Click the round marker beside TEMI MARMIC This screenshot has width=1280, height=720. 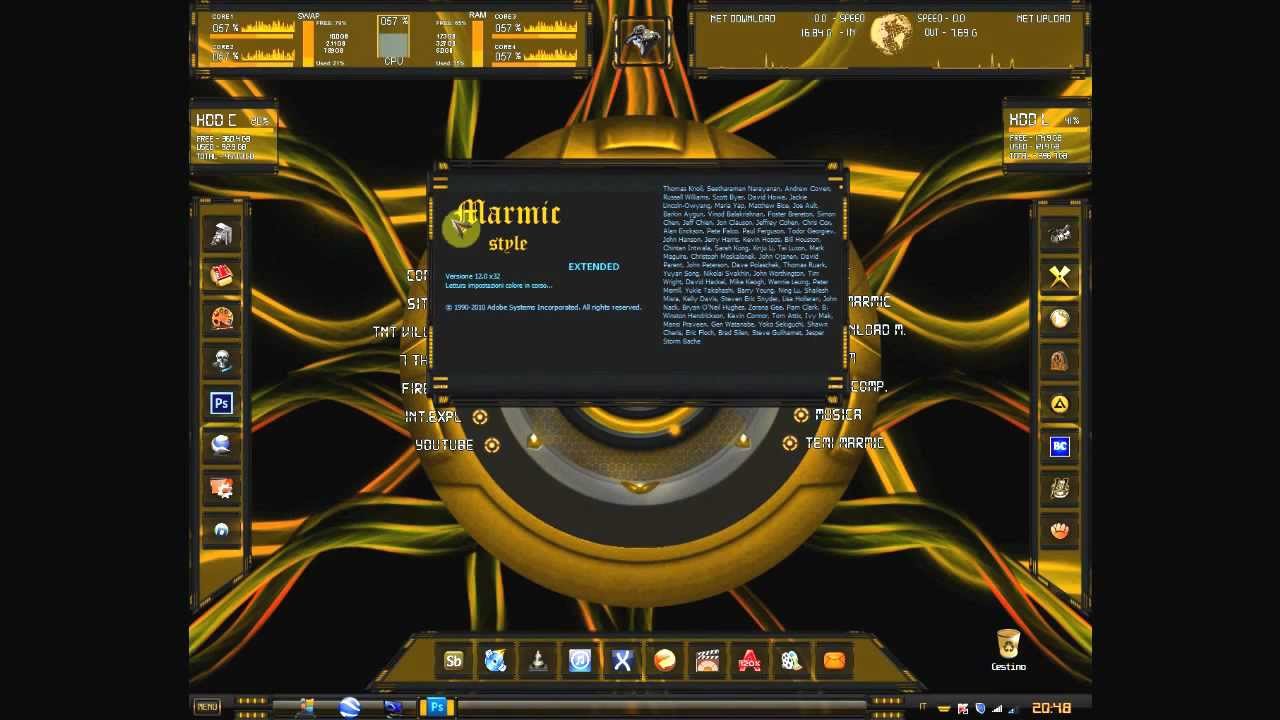click(790, 443)
